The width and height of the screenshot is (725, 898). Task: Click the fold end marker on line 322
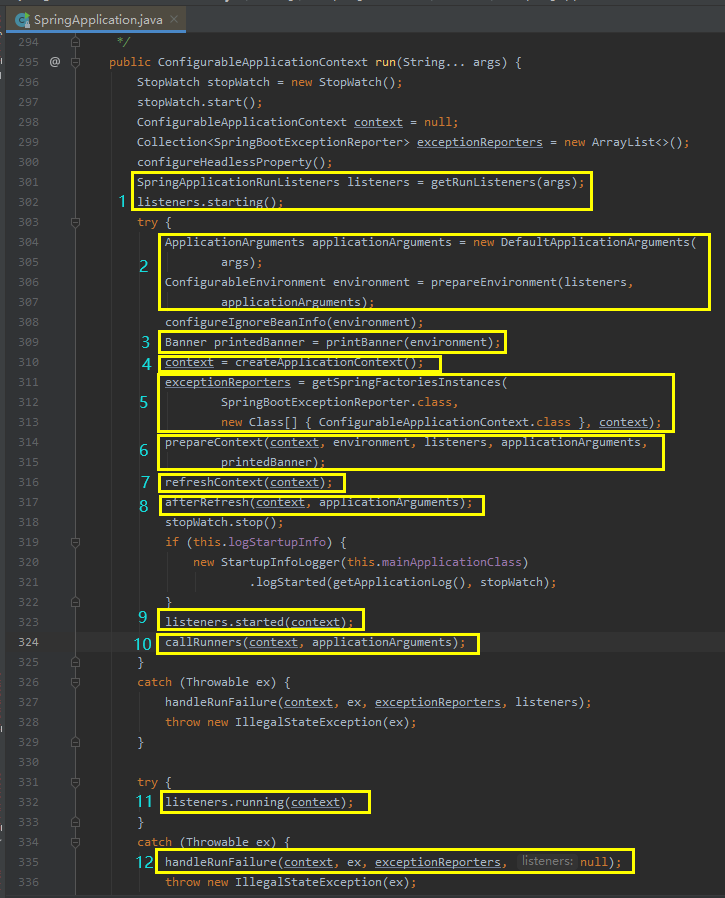coord(75,602)
